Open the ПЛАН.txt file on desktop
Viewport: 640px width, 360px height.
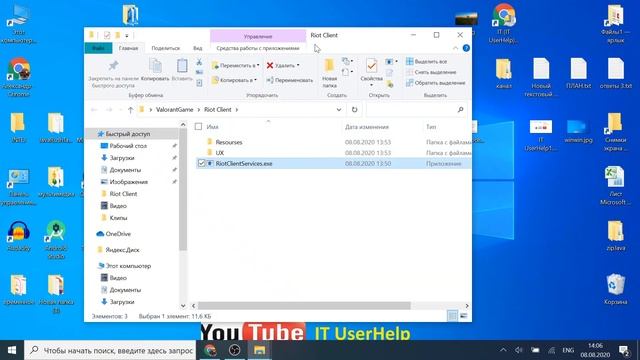click(x=578, y=73)
